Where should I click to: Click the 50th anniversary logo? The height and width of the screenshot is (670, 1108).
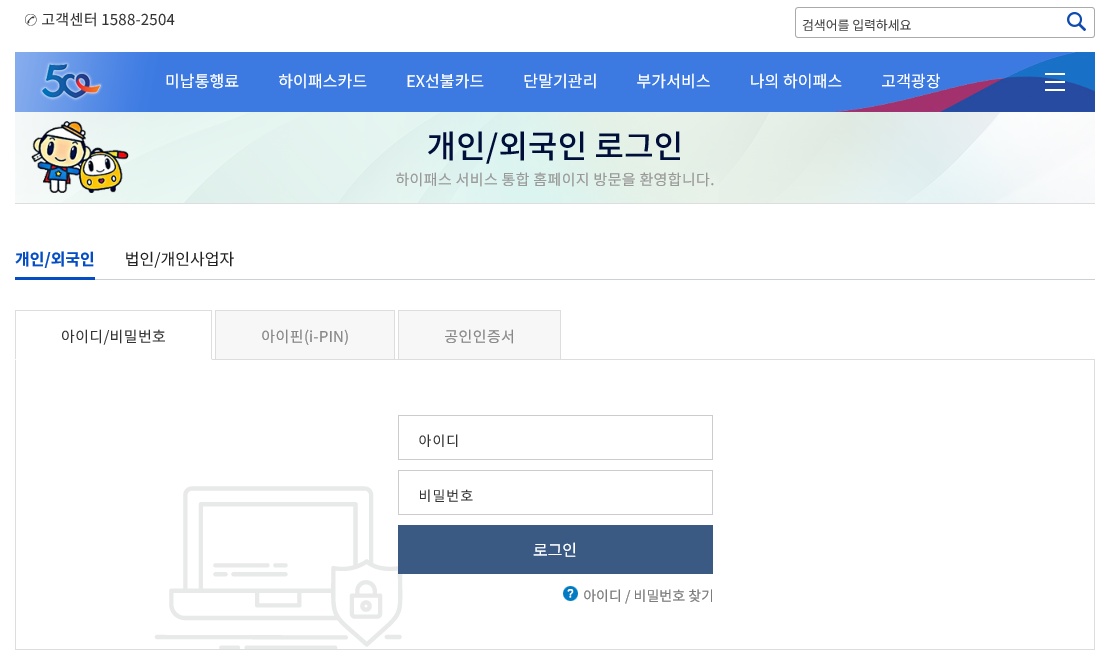(71, 81)
